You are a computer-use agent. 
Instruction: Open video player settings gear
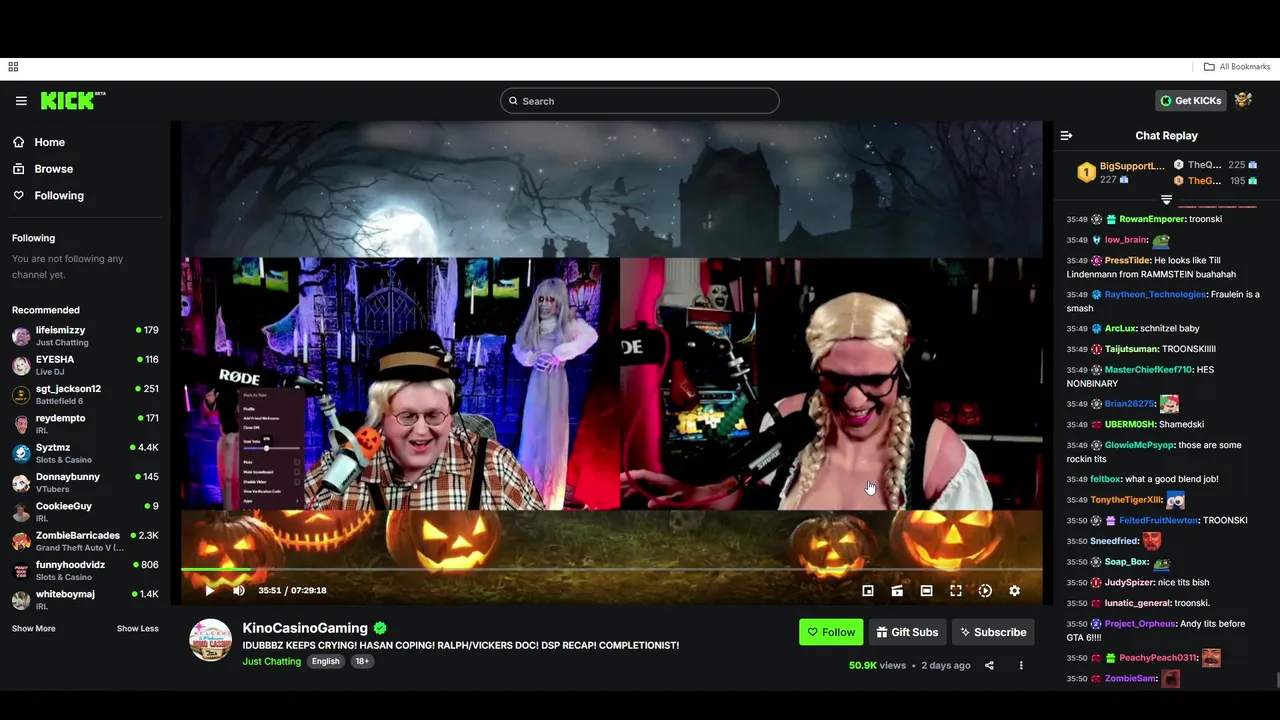point(1014,591)
